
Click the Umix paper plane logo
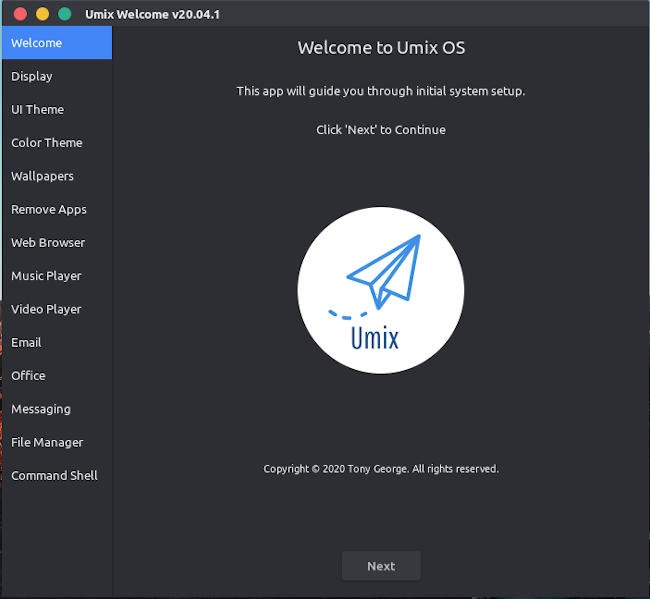click(381, 290)
